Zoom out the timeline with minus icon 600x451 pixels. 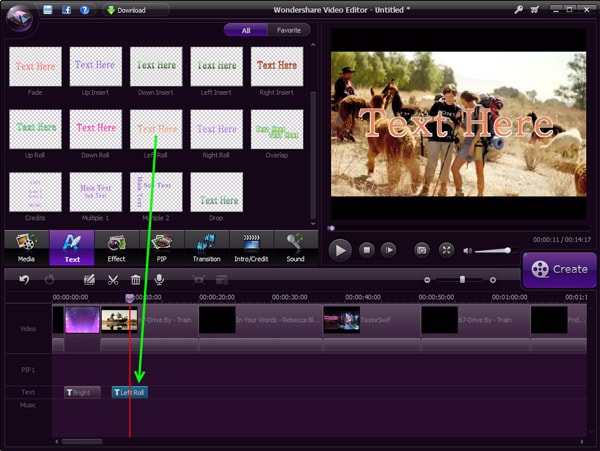click(427, 280)
